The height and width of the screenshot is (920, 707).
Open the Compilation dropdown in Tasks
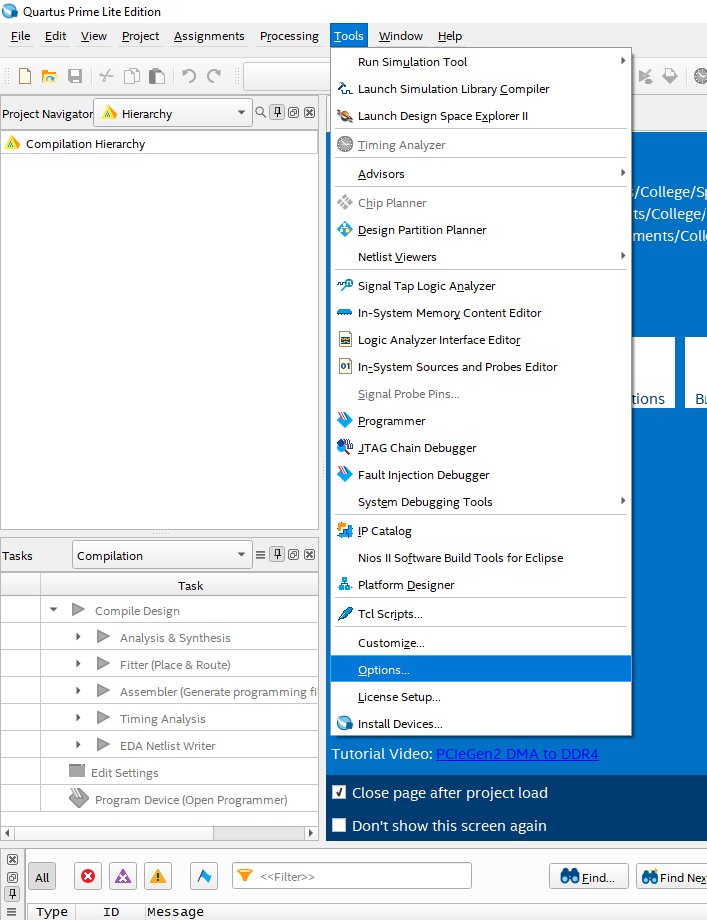point(162,554)
